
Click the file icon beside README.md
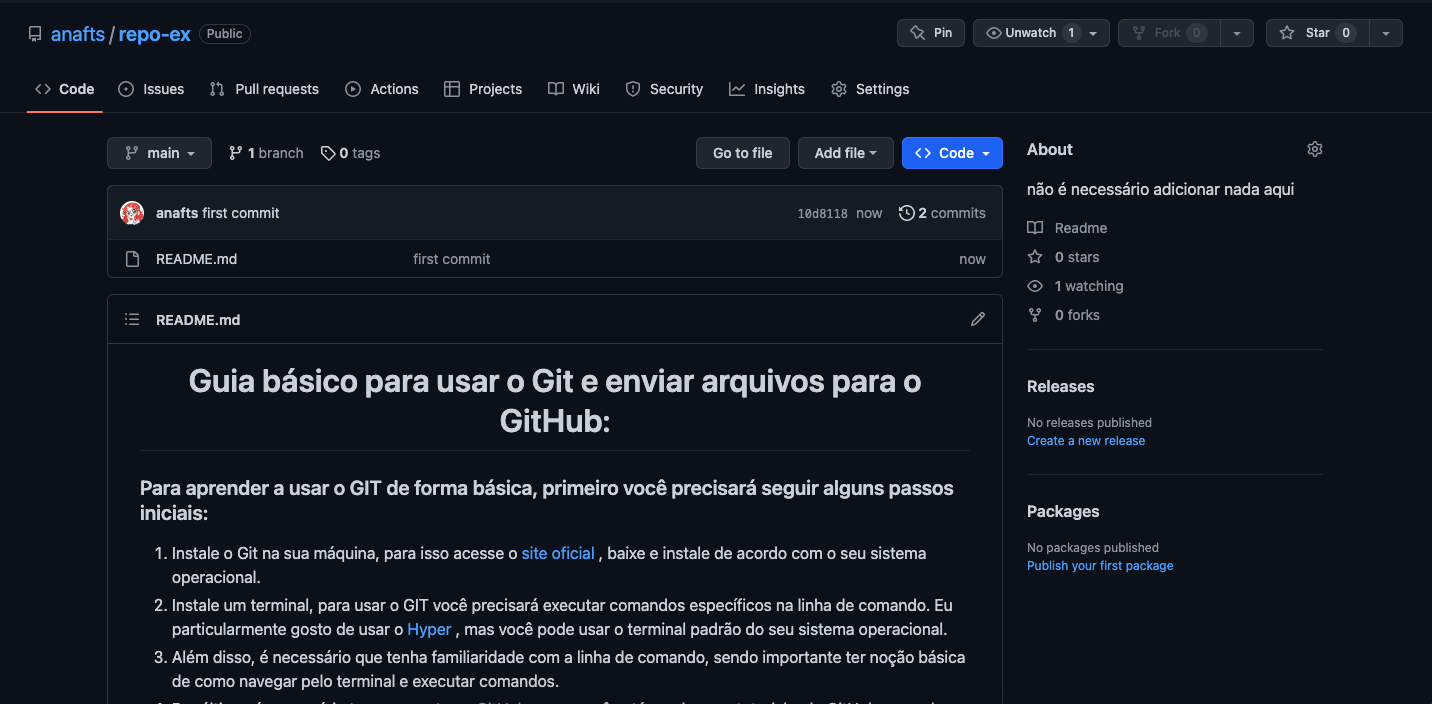132,259
